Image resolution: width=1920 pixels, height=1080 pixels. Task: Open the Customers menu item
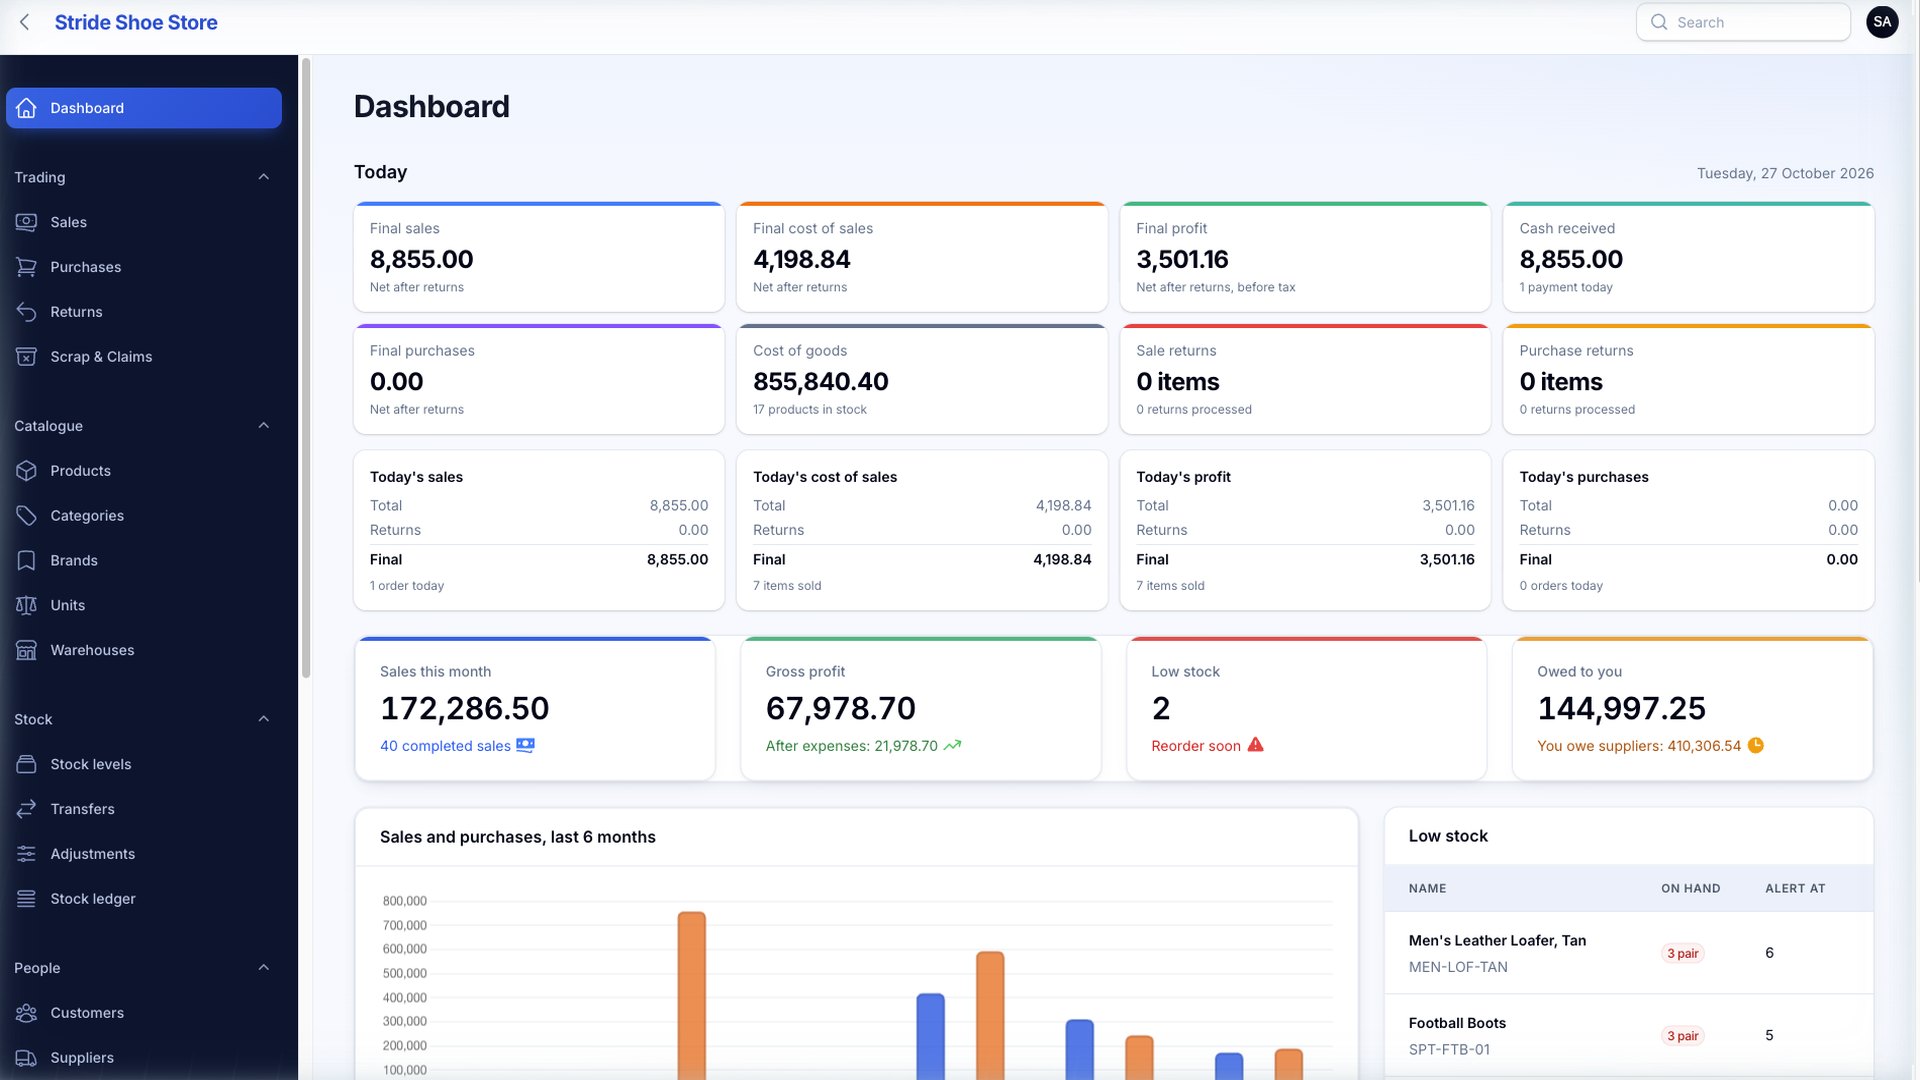click(x=144, y=1013)
